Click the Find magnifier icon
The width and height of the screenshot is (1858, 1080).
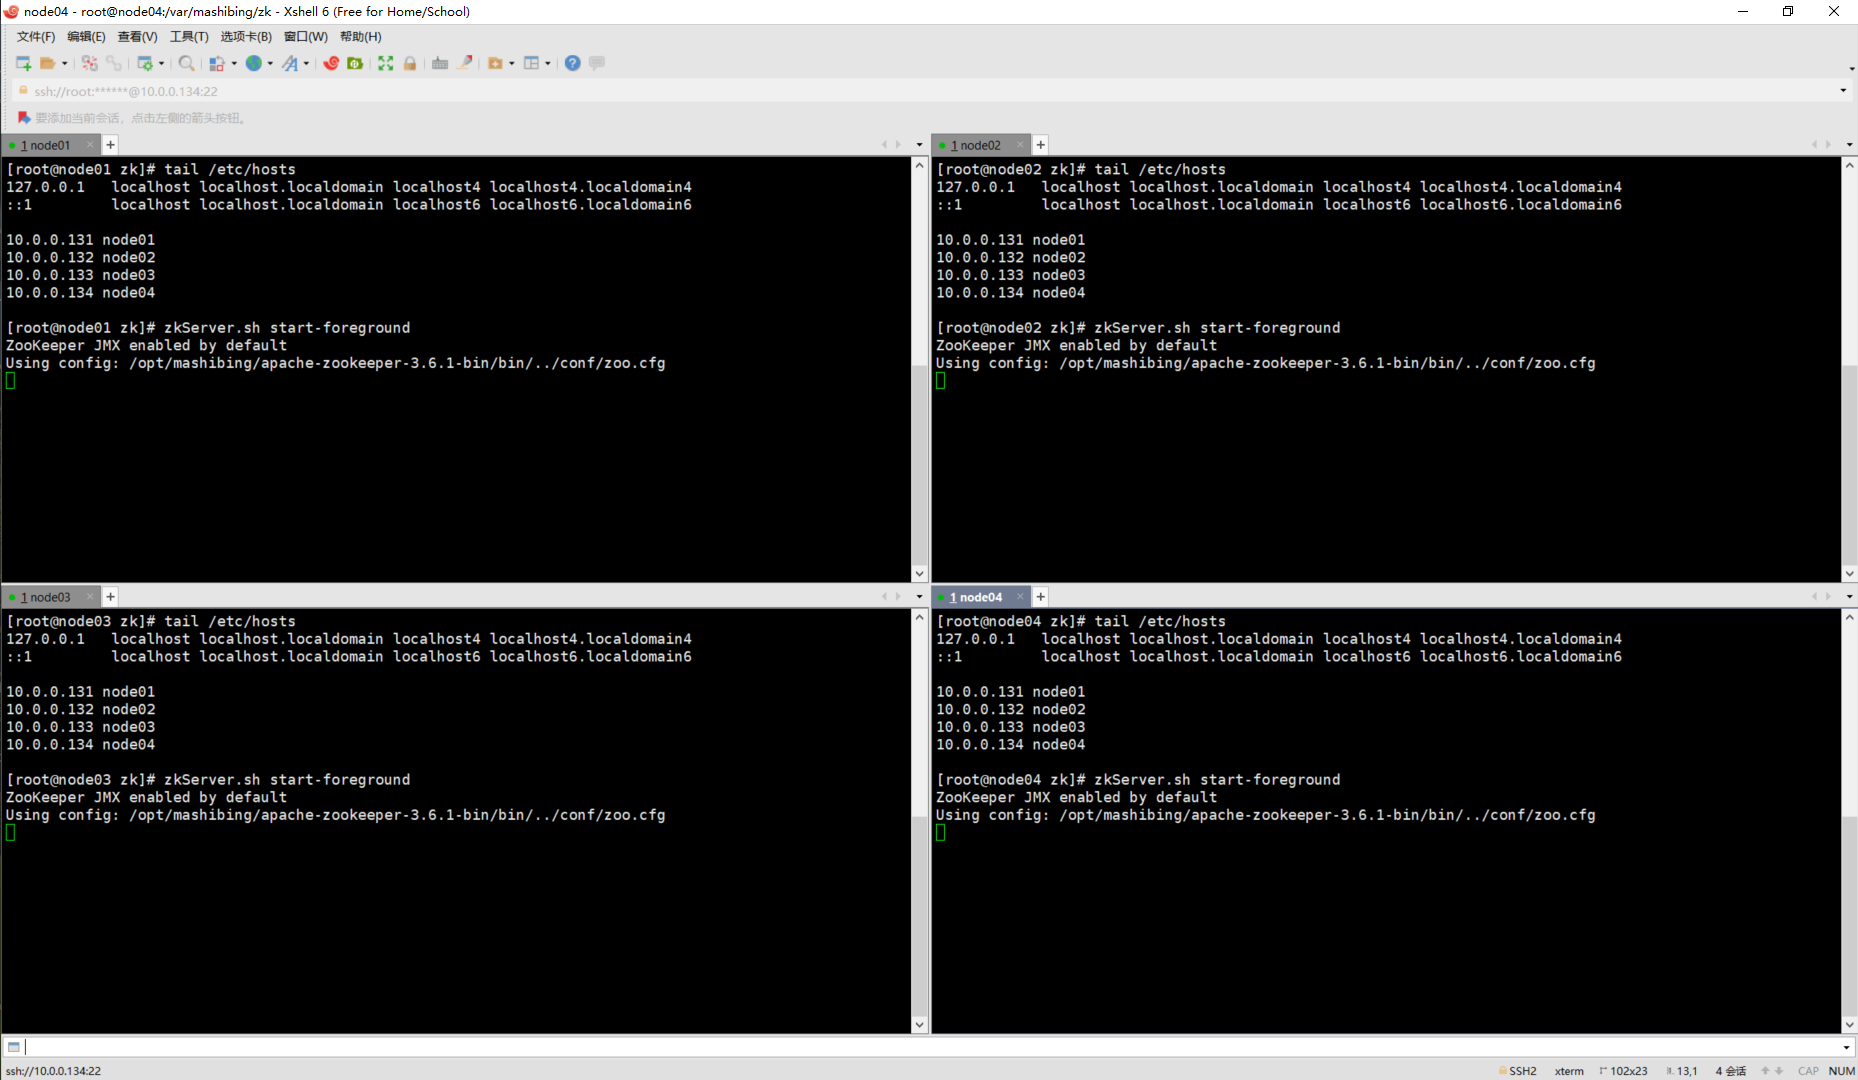click(x=187, y=63)
